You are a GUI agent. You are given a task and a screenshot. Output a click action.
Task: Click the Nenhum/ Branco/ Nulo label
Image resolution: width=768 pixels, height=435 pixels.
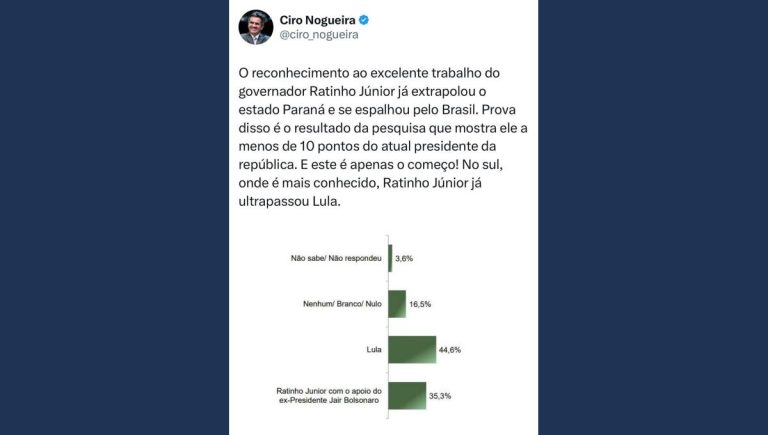pyautogui.click(x=342, y=304)
